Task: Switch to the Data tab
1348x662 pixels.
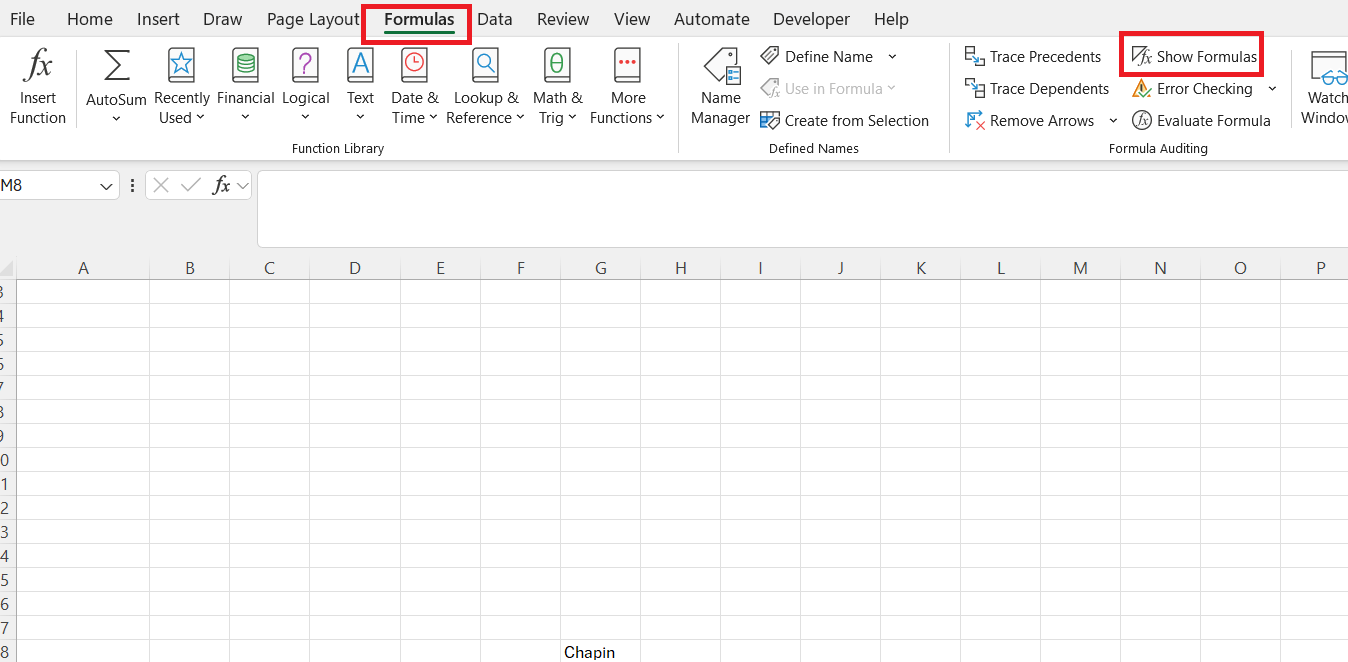Action: point(495,18)
